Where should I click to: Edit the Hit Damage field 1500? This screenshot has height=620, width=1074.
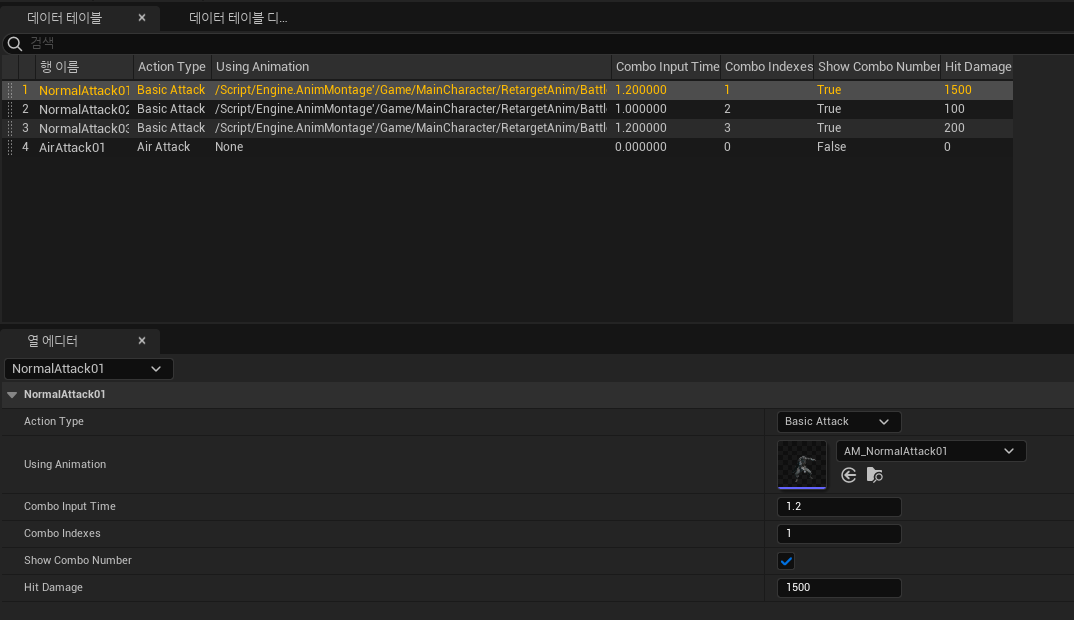click(839, 587)
